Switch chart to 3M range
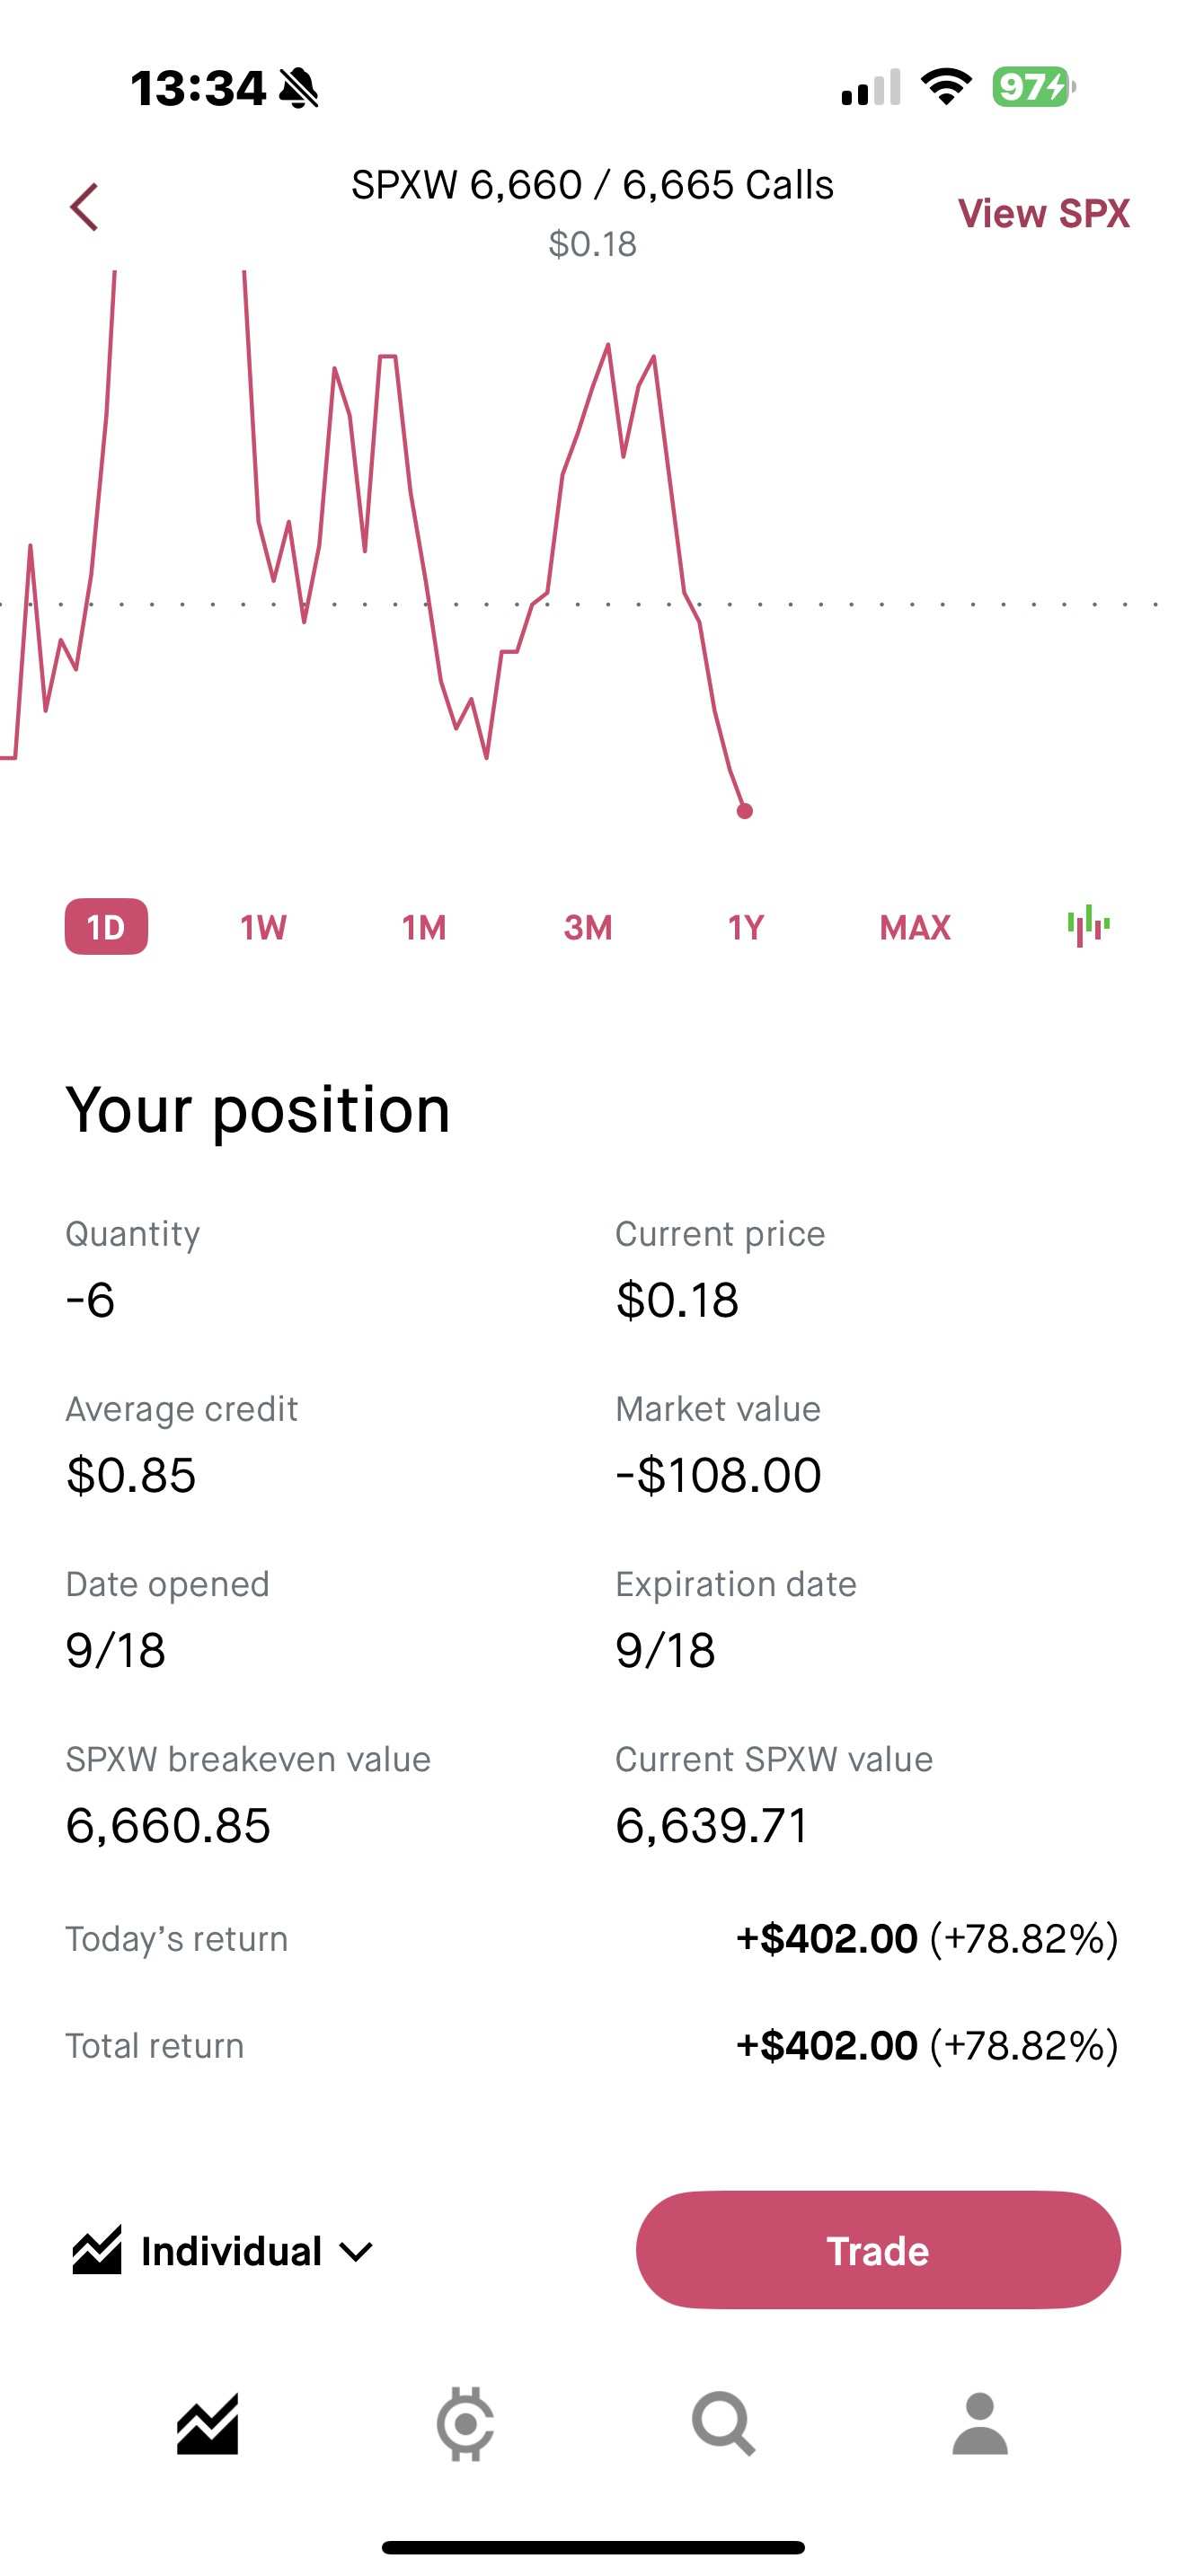Screen dimensions: 1186x2576 588,927
